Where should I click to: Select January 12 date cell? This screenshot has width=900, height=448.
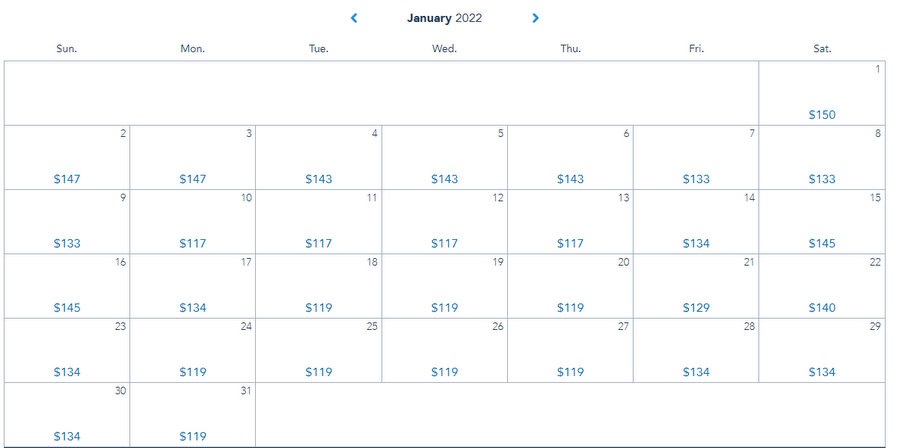[x=445, y=222]
